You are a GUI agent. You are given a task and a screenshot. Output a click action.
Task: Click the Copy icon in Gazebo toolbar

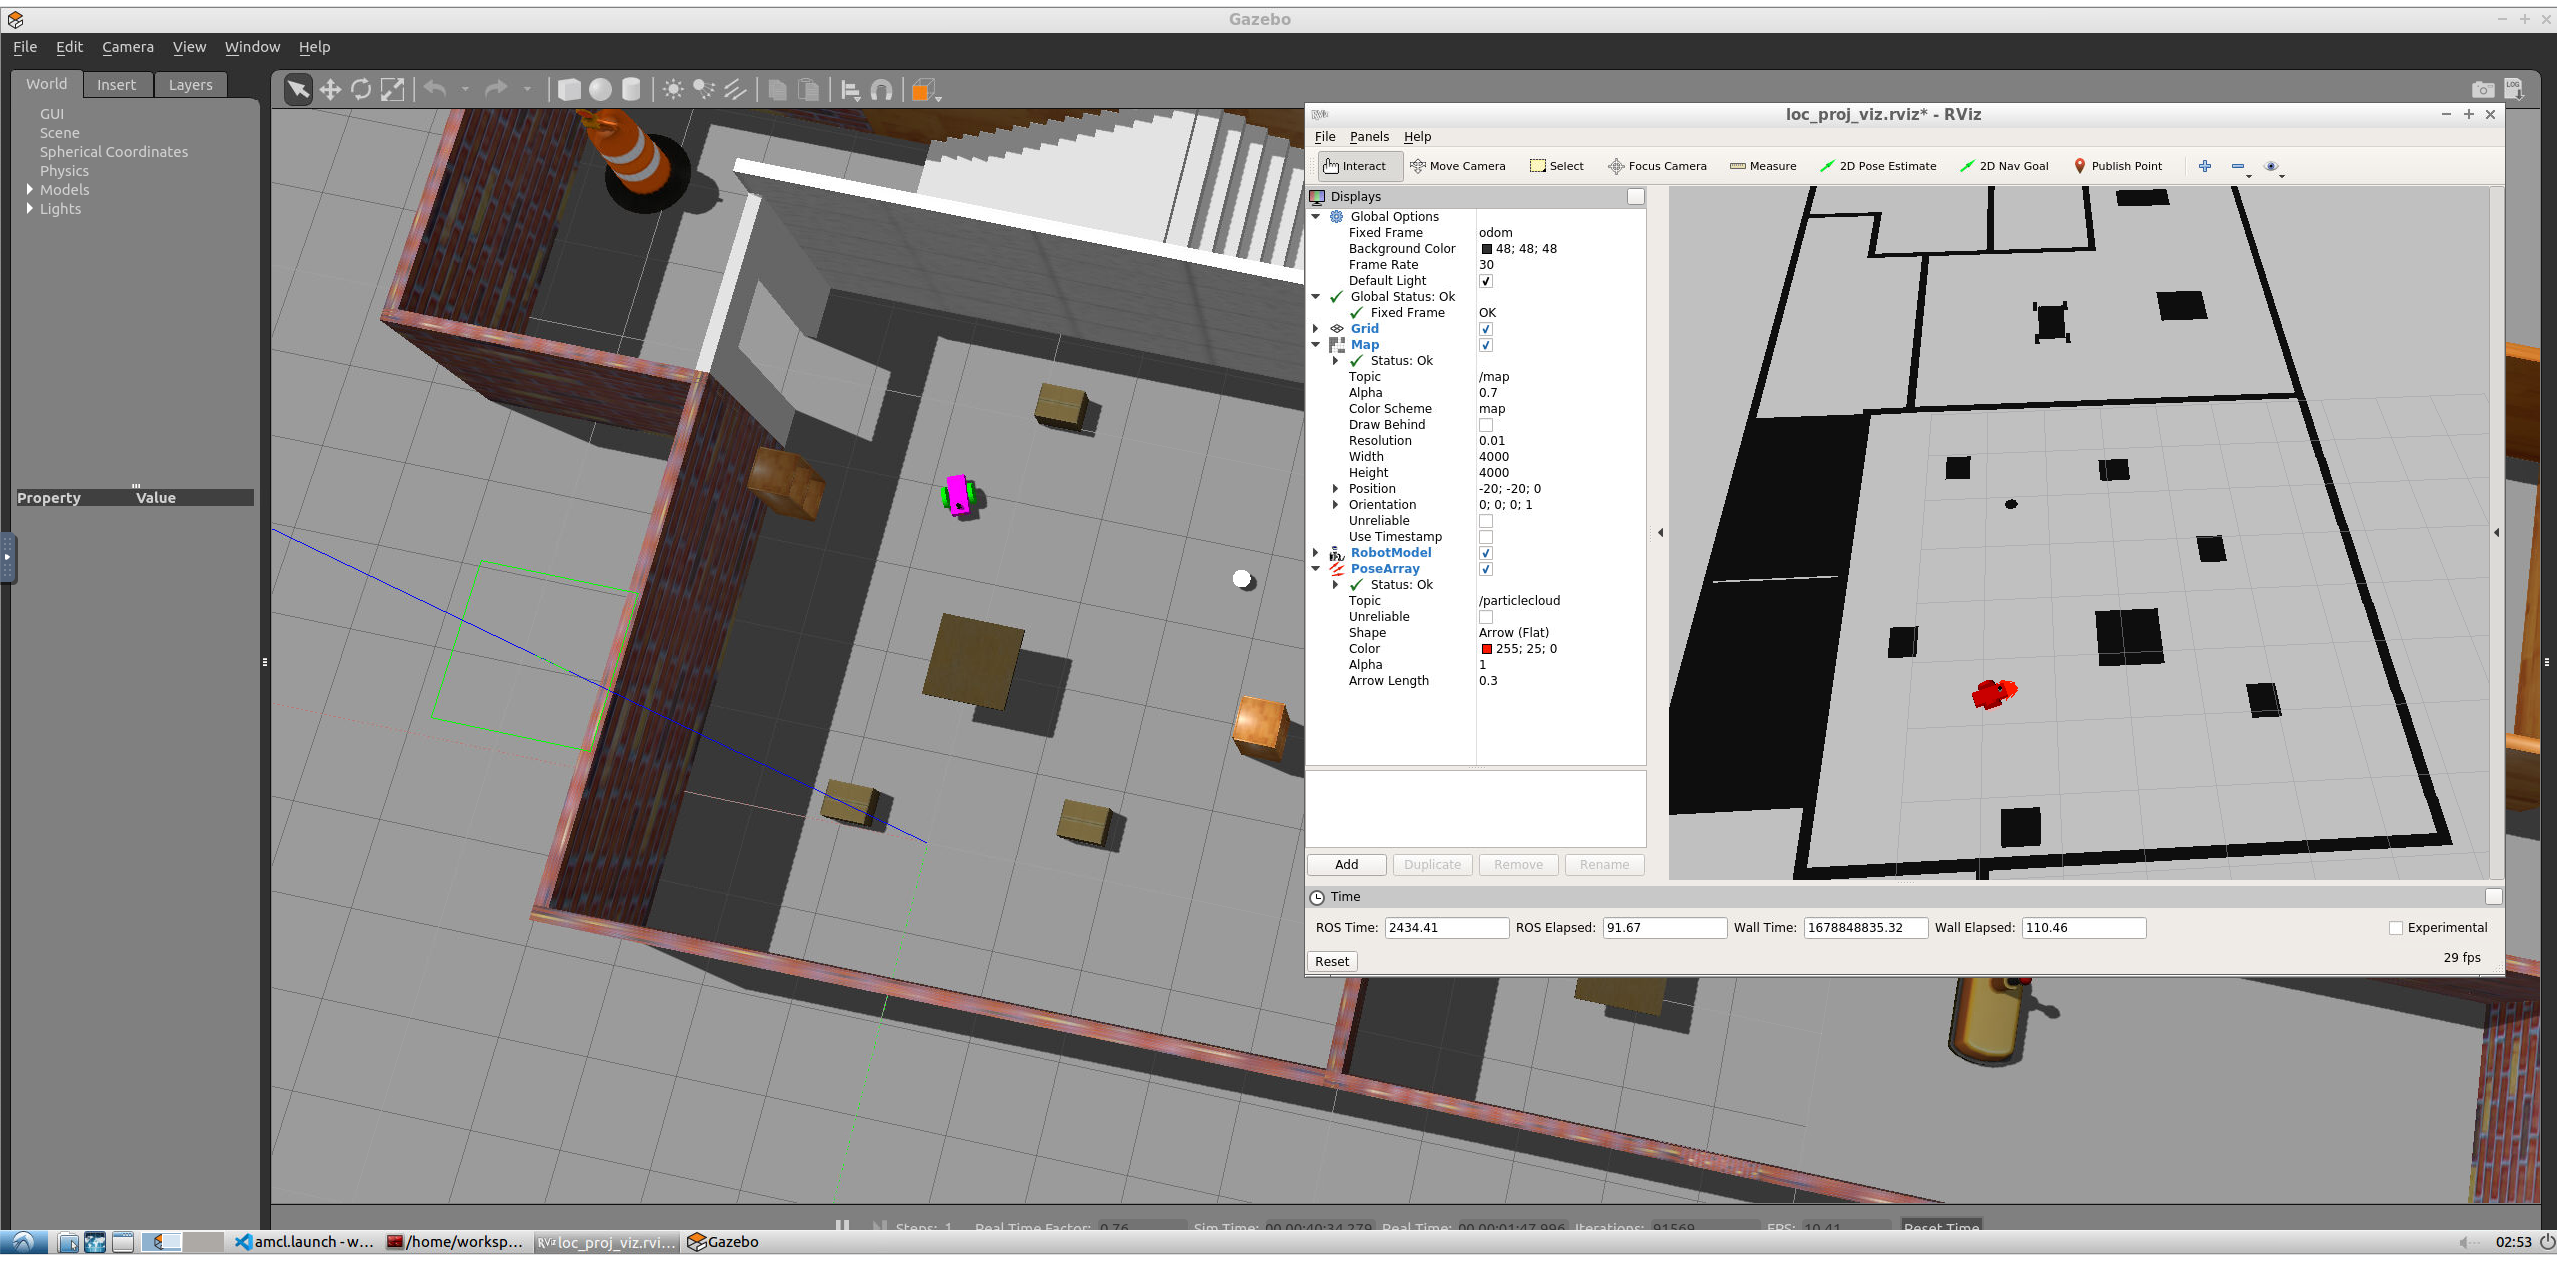(x=777, y=90)
